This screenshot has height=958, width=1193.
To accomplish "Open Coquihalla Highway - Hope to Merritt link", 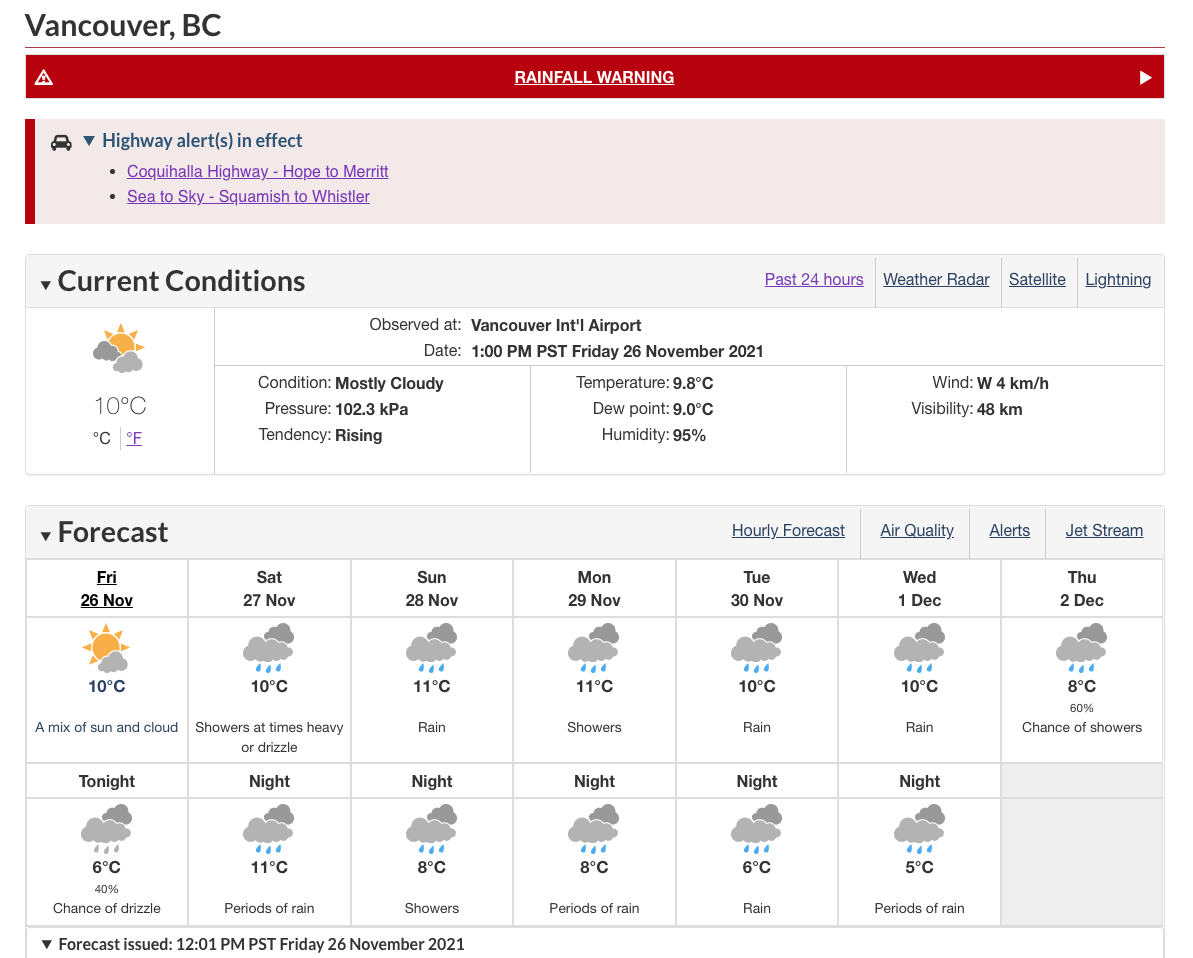I will pyautogui.click(x=257, y=171).
